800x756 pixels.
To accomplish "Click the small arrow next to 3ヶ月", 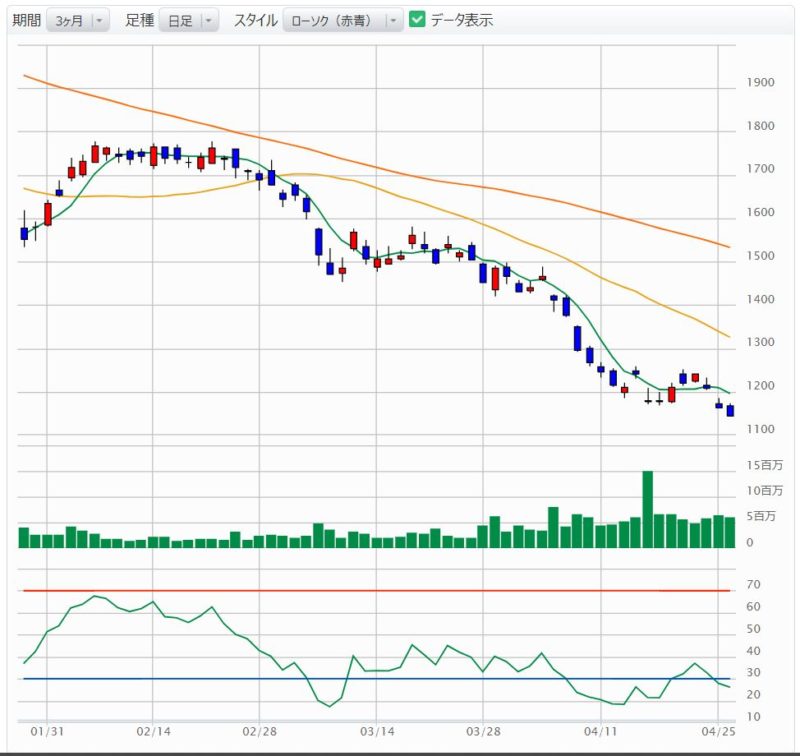I will 98,20.
